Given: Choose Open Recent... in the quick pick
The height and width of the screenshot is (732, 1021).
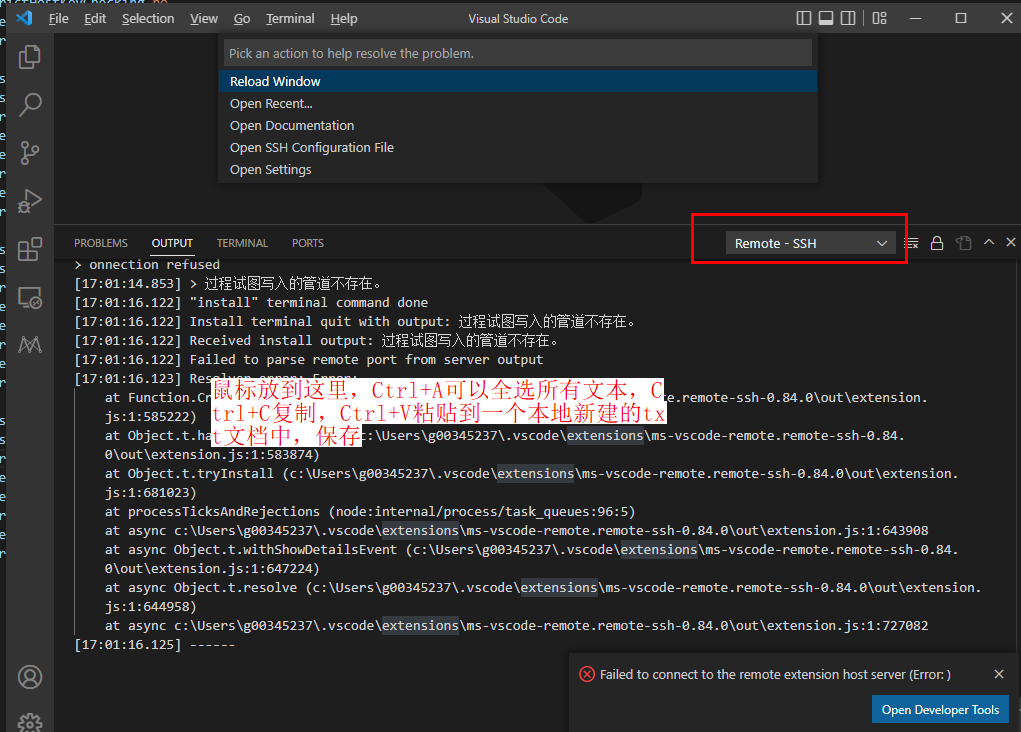Looking at the screenshot, I should click(518, 104).
